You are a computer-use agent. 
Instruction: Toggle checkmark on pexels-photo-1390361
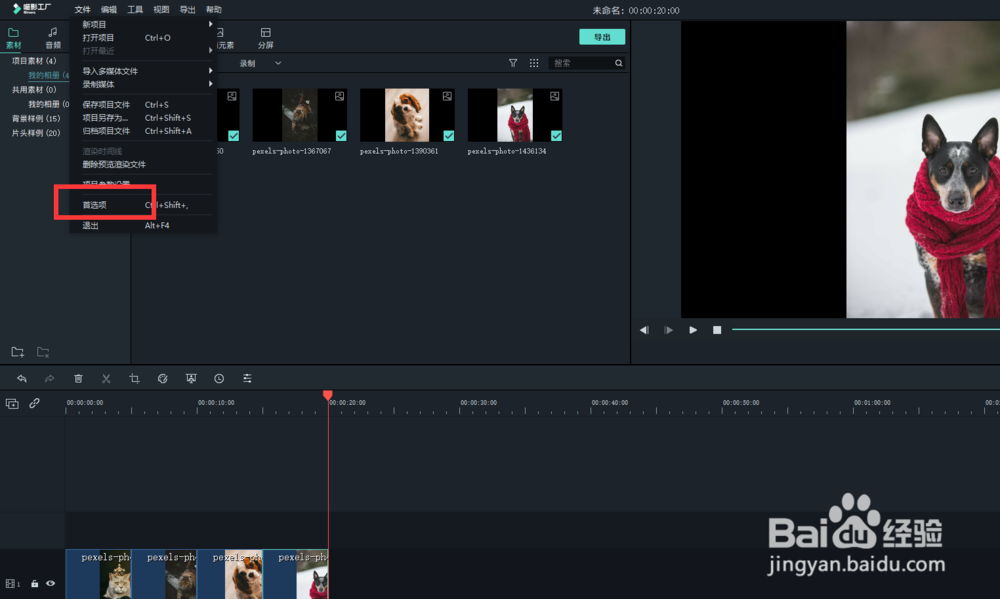(x=449, y=135)
